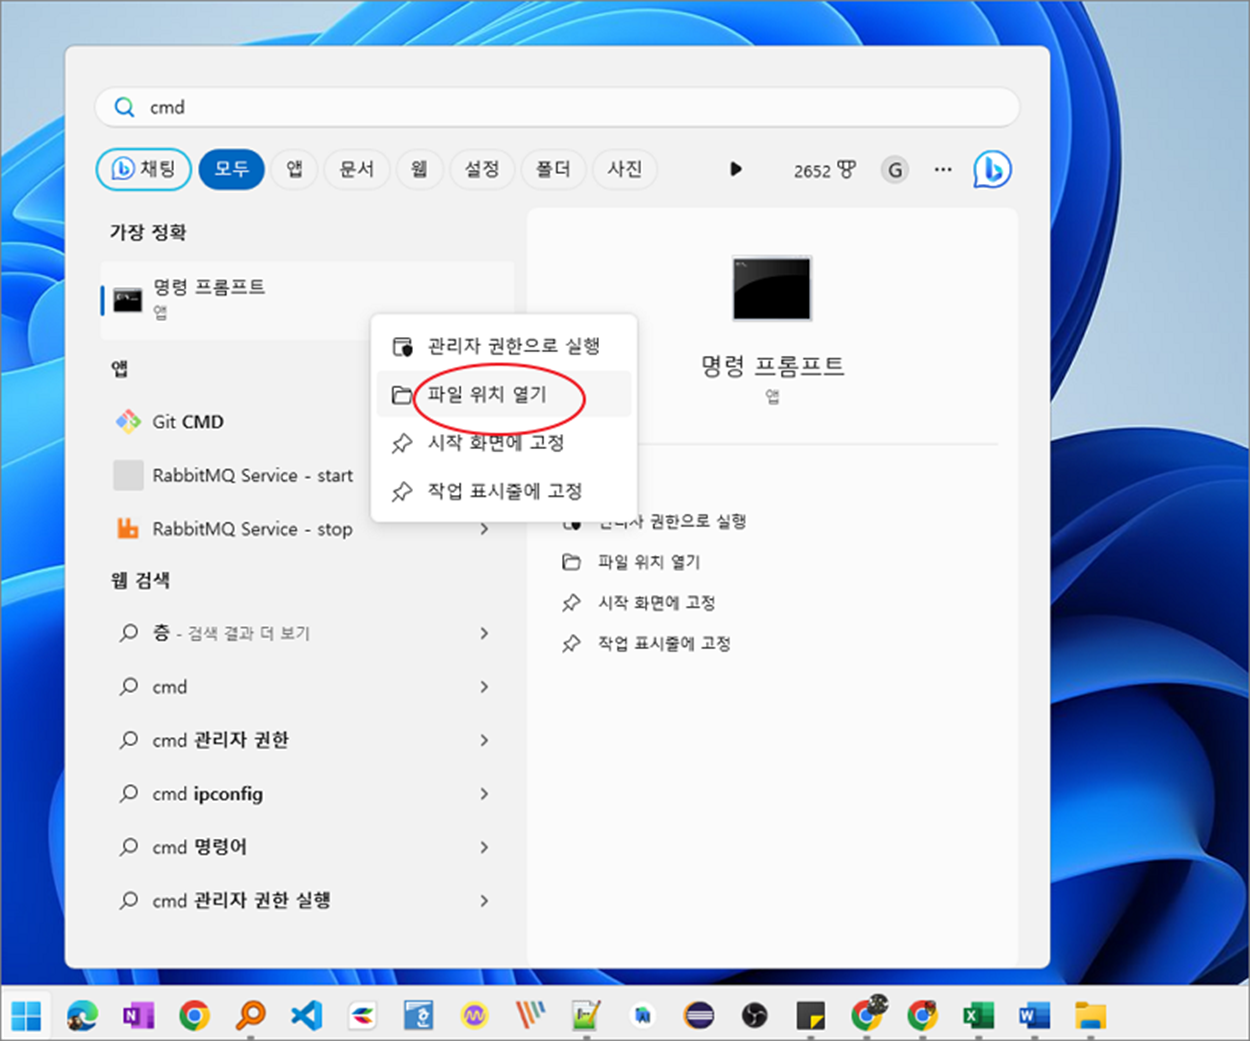Open OBS Studio from the taskbar
This screenshot has width=1250, height=1041.
coord(755,1016)
